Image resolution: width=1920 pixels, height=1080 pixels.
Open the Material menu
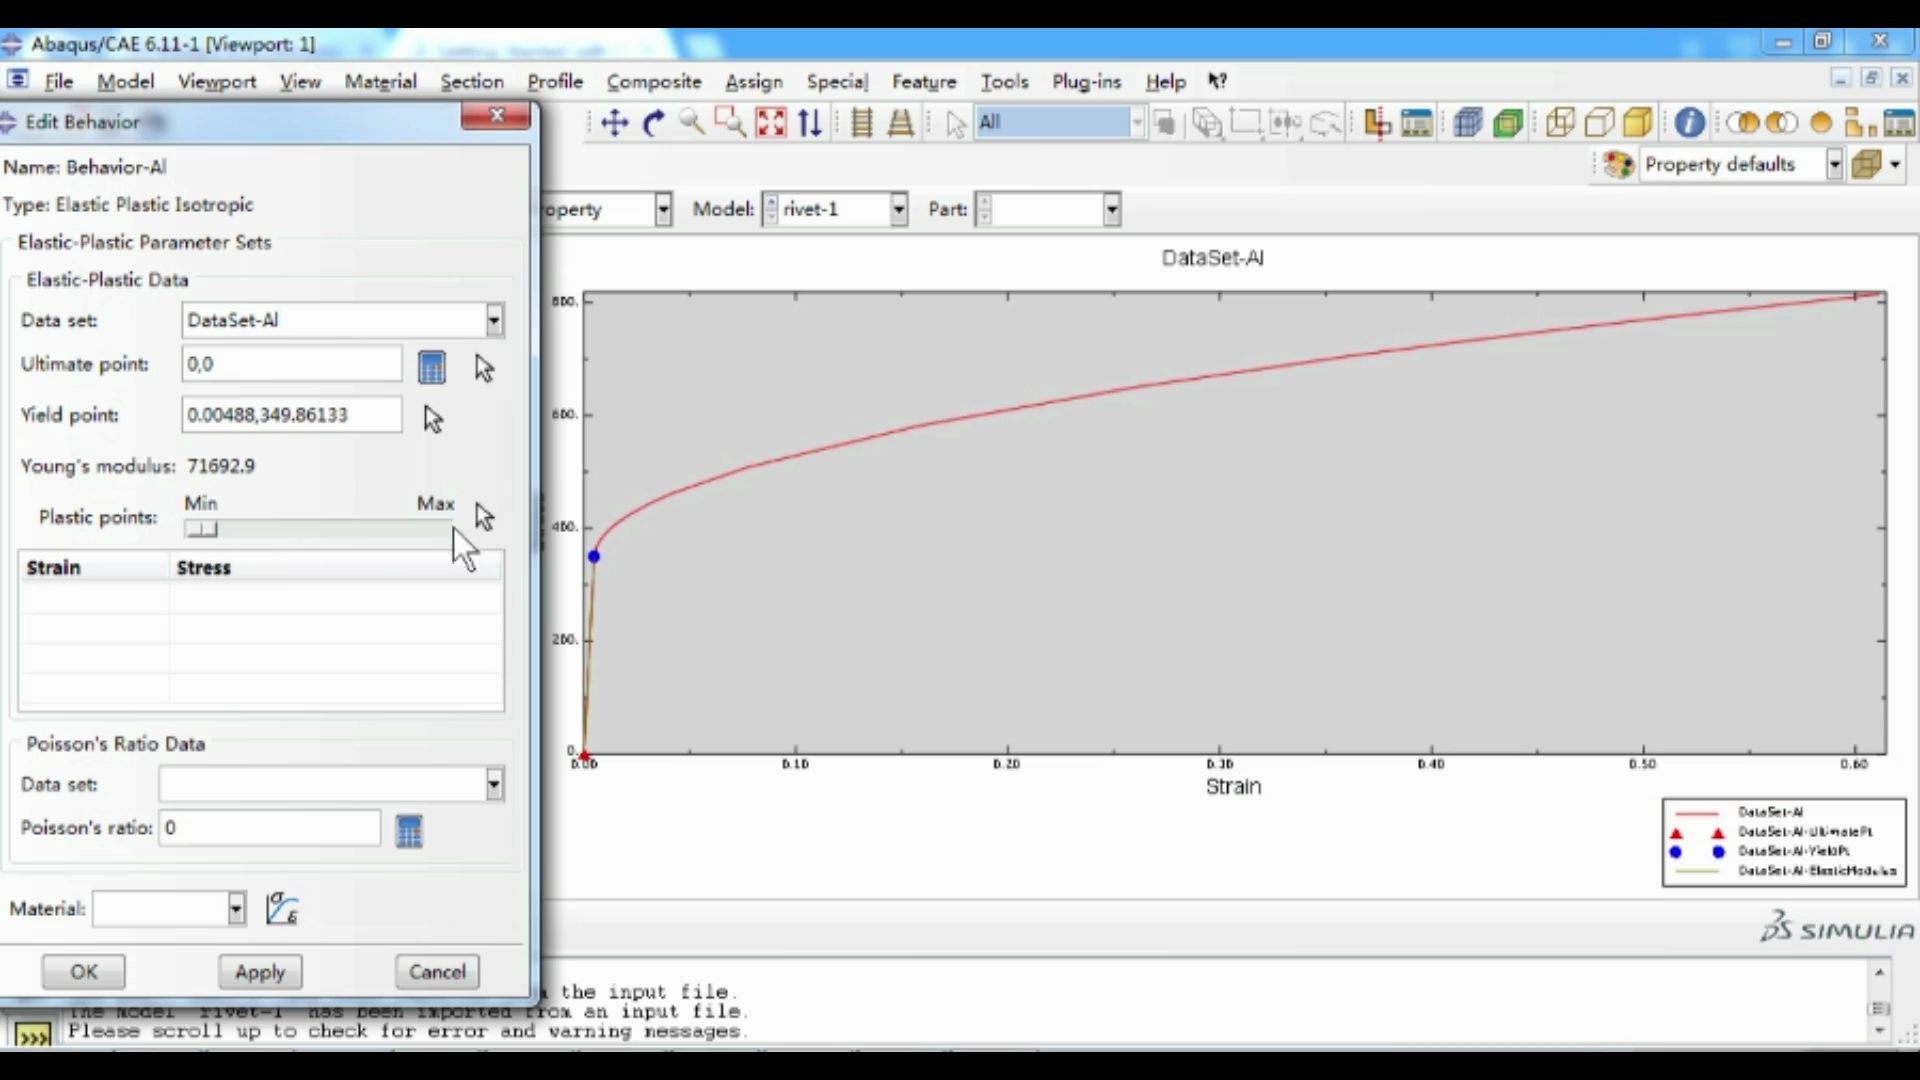[380, 81]
